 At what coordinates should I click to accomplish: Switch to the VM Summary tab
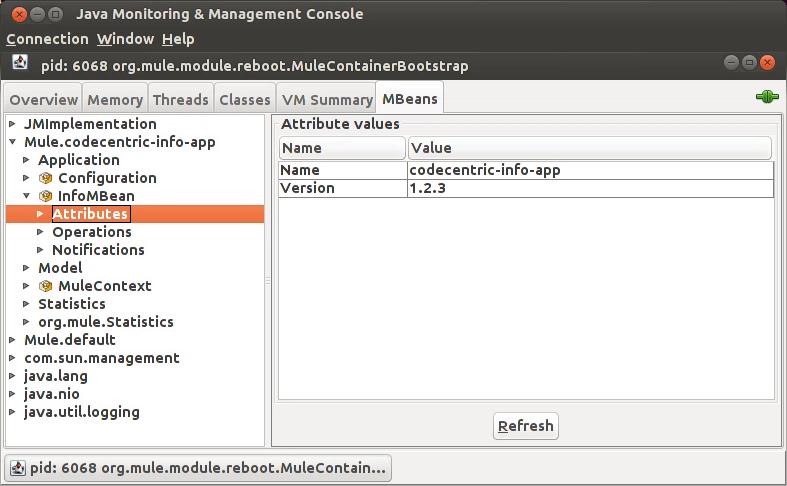click(327, 100)
